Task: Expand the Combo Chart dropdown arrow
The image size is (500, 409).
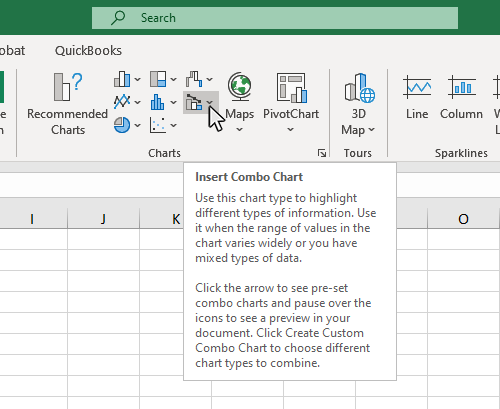Action: [x=210, y=102]
